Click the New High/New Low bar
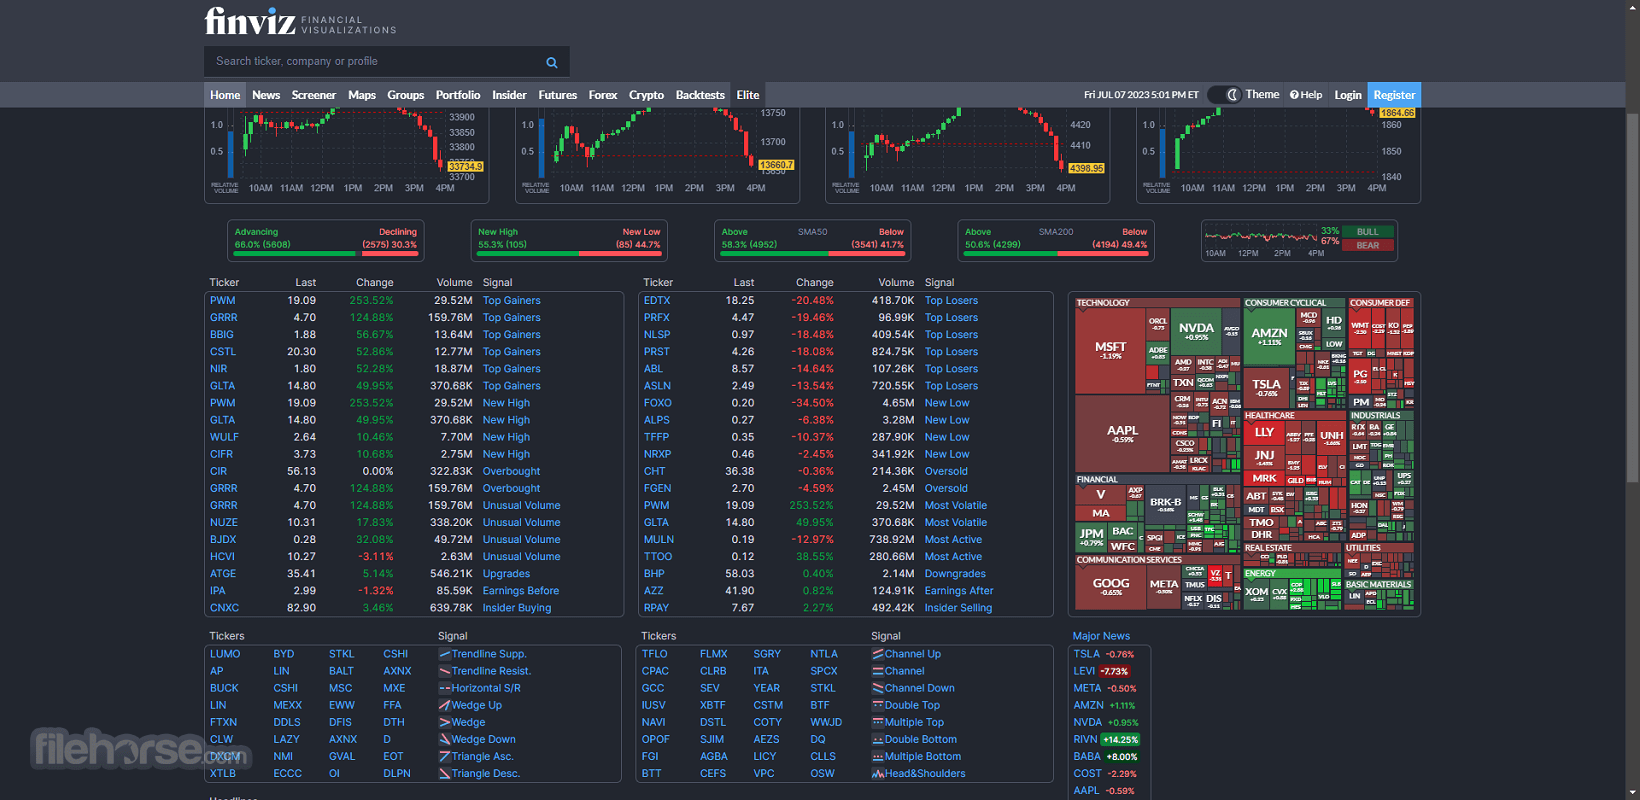 pyautogui.click(x=569, y=254)
